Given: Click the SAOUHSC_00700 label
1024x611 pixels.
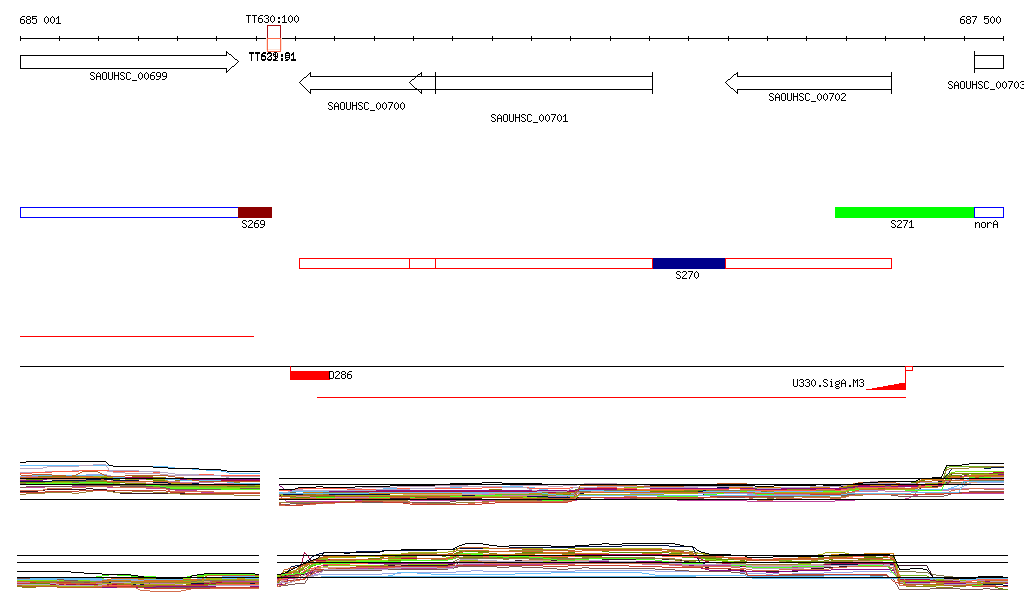Looking at the screenshot, I should [x=366, y=106].
